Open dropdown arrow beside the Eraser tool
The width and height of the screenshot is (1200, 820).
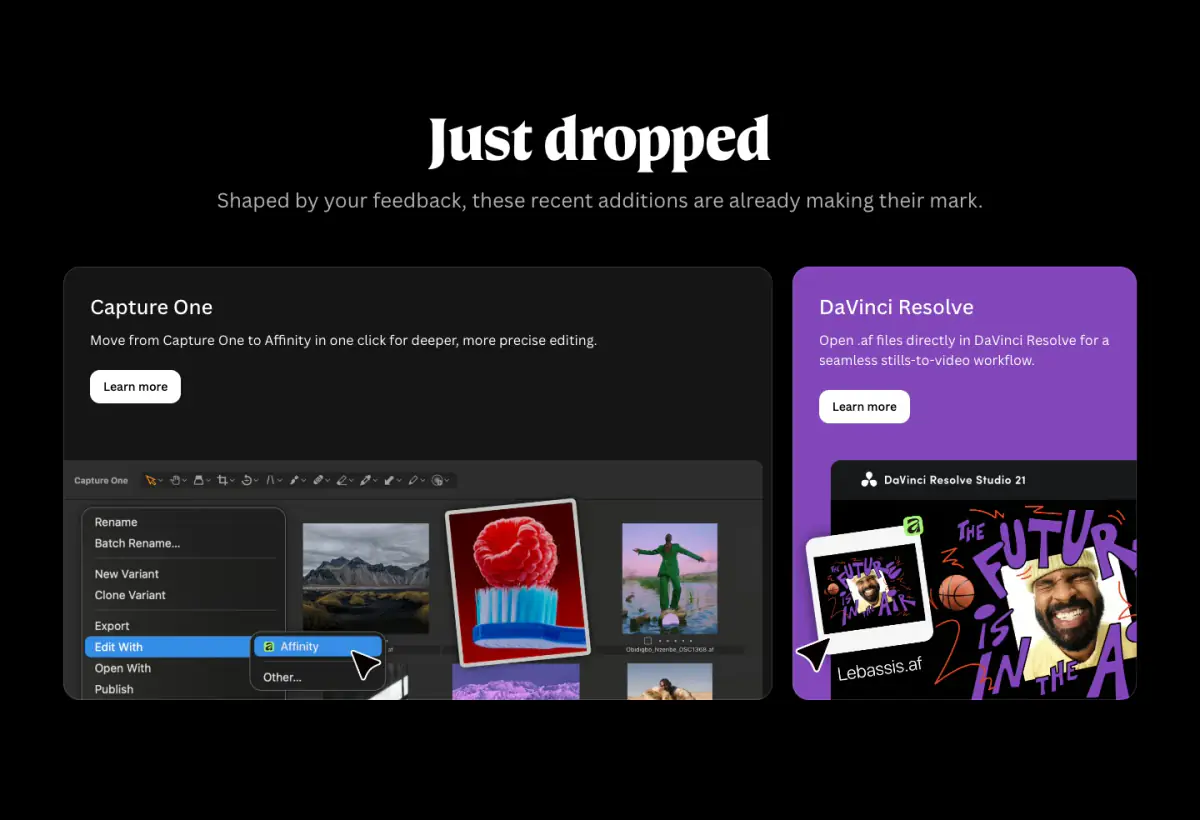click(x=351, y=481)
